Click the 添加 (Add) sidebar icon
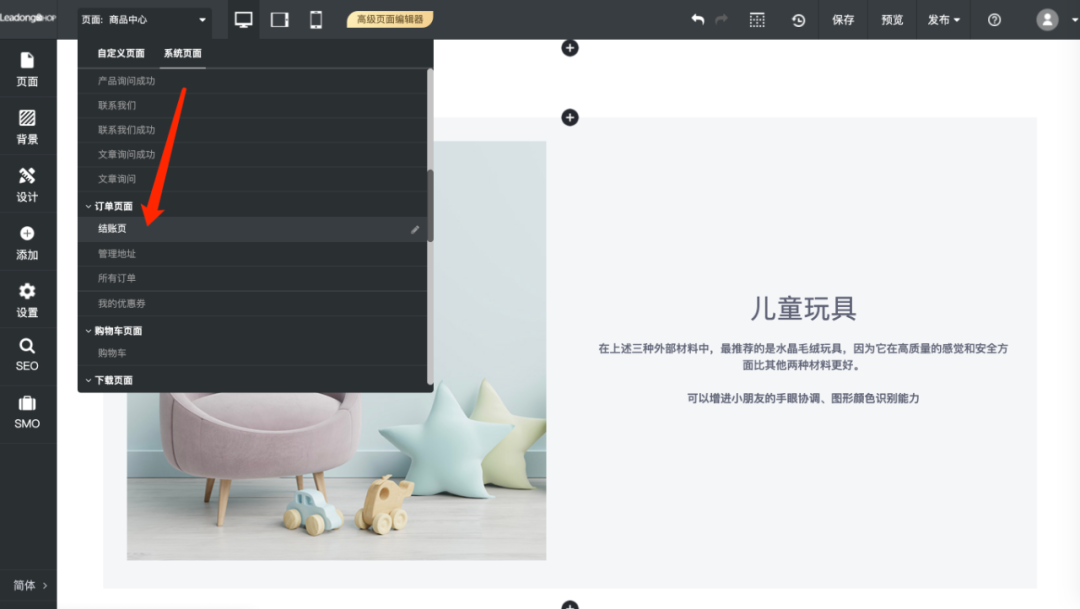1080x609 pixels. point(27,242)
